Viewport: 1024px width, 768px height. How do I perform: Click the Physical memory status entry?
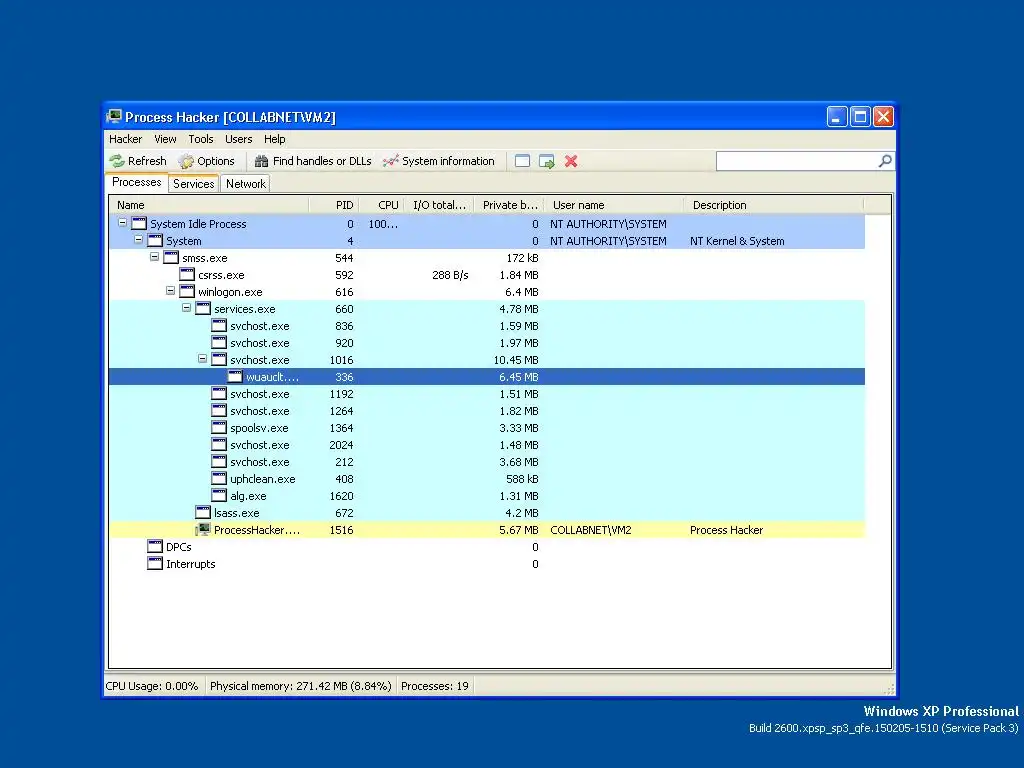coord(300,686)
